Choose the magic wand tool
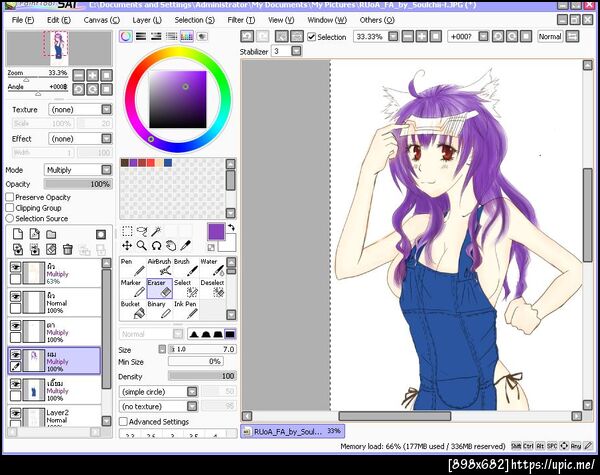This screenshot has height=475, width=600. coord(156,231)
